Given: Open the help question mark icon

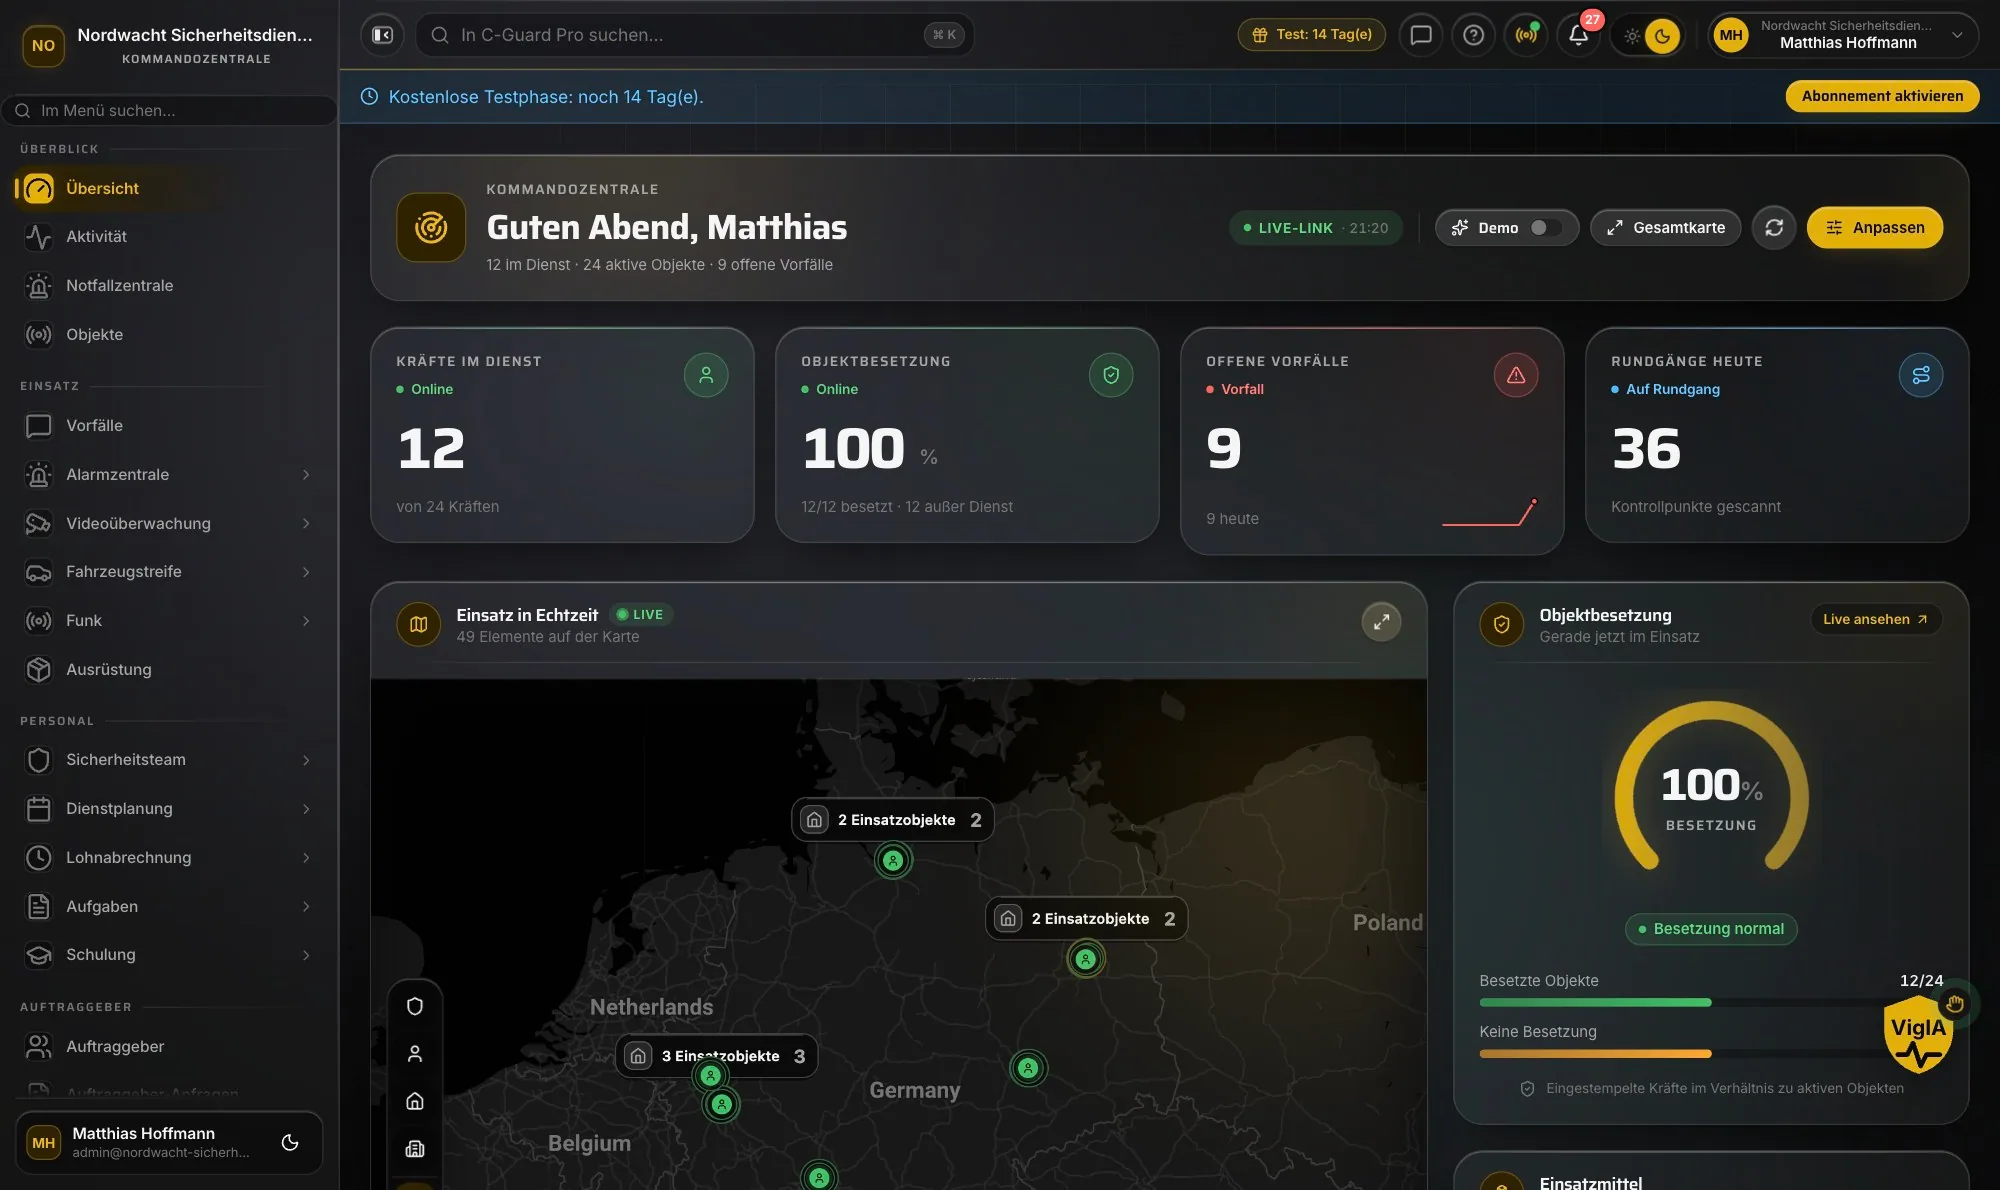Looking at the screenshot, I should tap(1473, 35).
